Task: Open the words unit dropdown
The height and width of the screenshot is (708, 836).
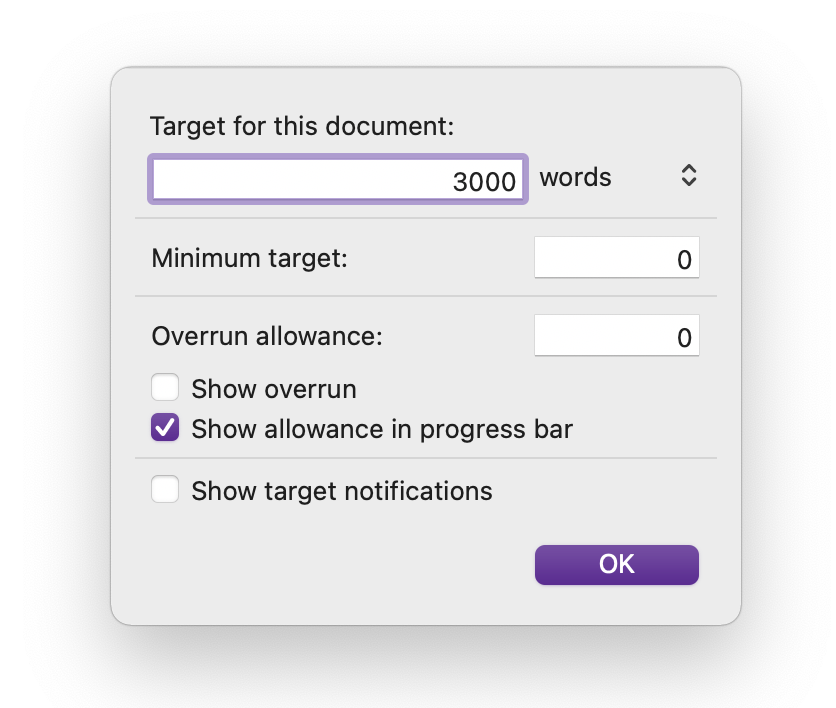Action: (x=617, y=178)
